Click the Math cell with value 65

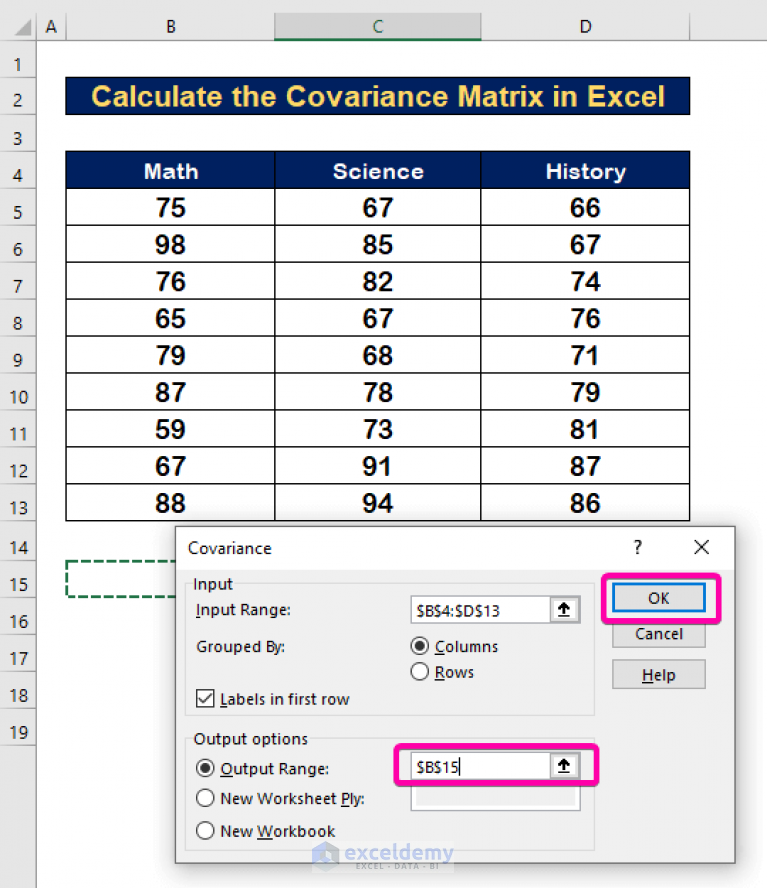click(x=171, y=318)
